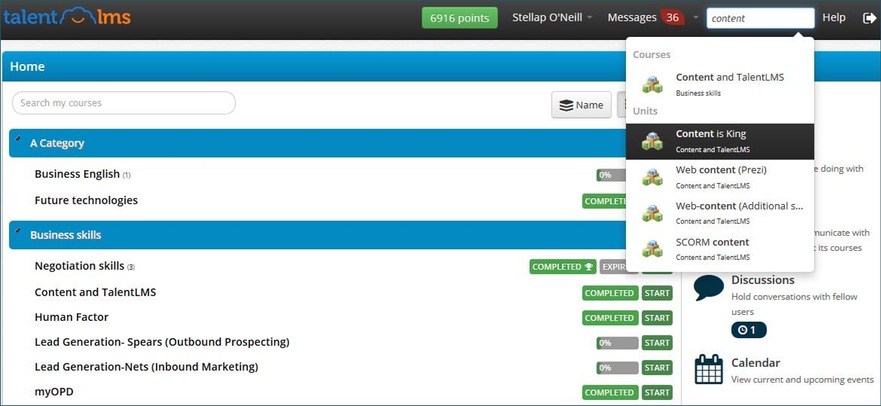The image size is (881, 406).
Task: Click the 36 unread messages badge
Action: pyautogui.click(x=673, y=17)
